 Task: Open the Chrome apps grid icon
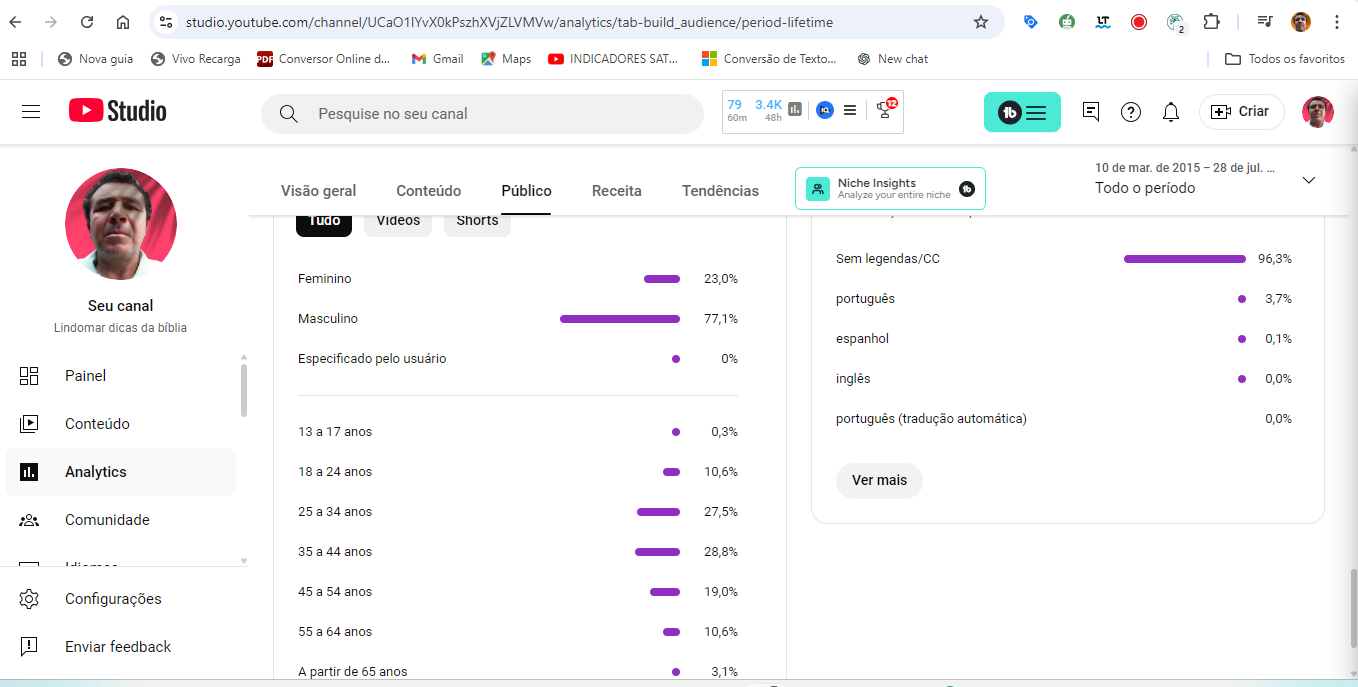(19, 59)
